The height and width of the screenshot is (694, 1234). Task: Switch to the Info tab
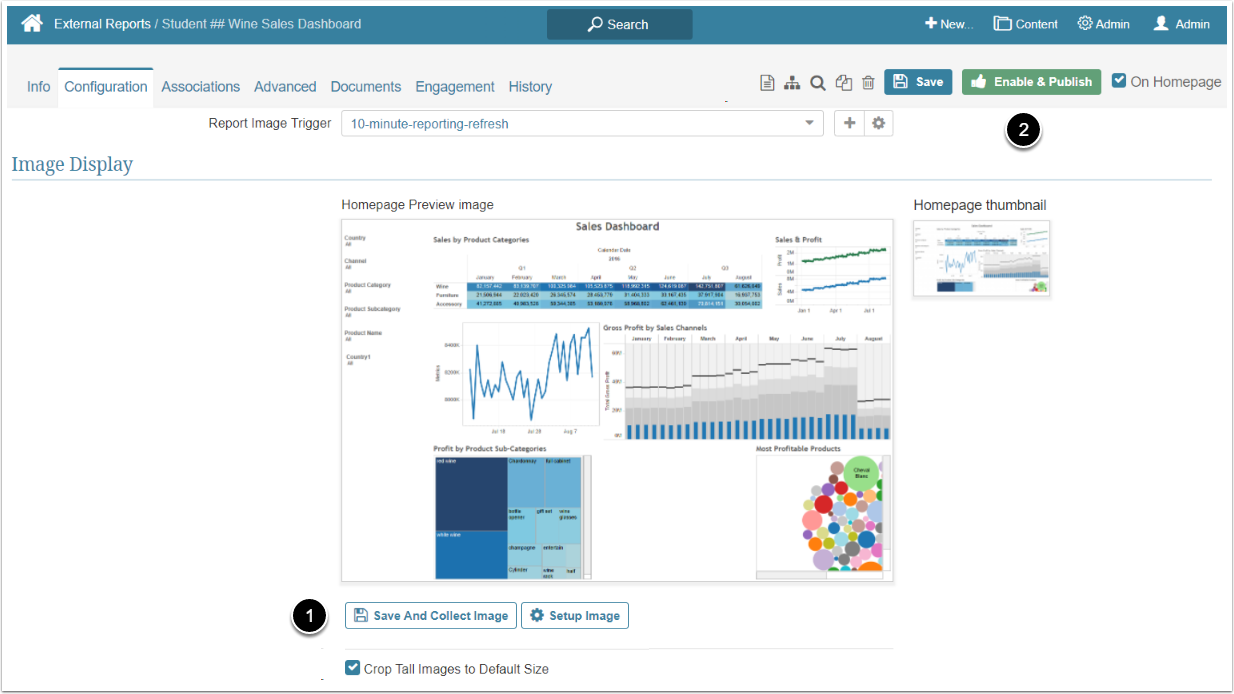[x=38, y=87]
